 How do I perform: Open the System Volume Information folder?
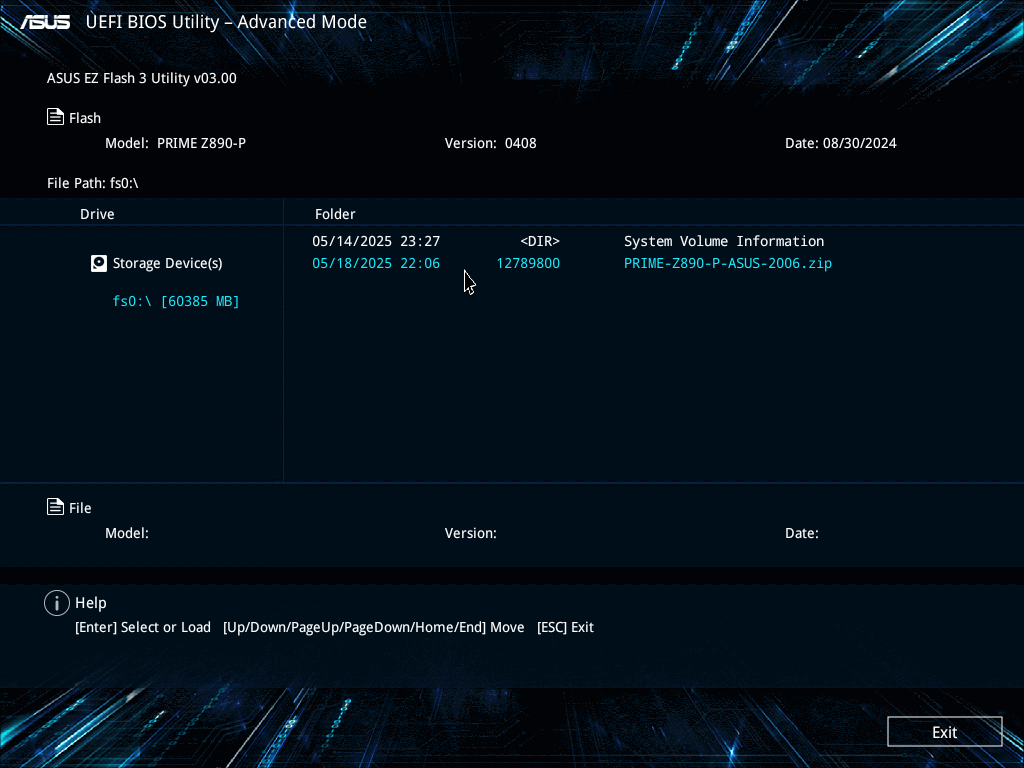[x=724, y=241]
